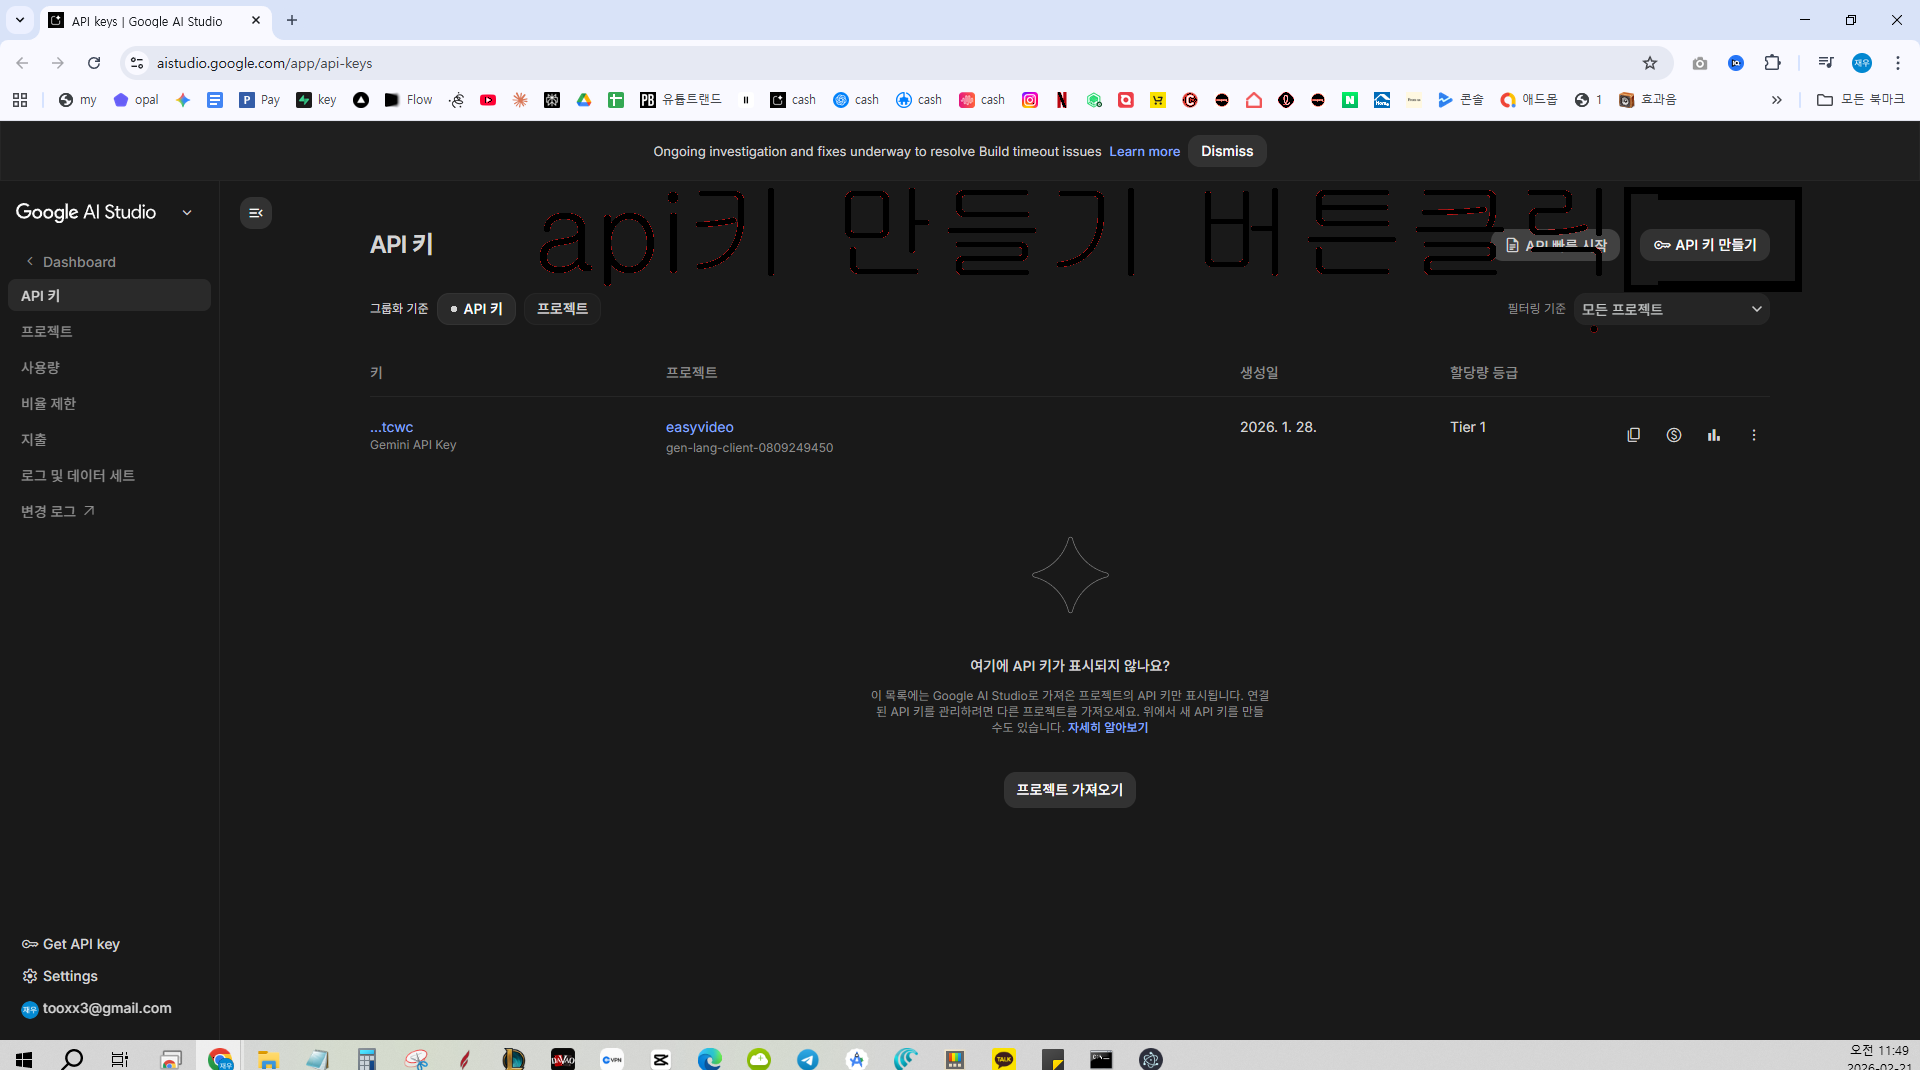Open Windows Start menu

(x=24, y=1058)
